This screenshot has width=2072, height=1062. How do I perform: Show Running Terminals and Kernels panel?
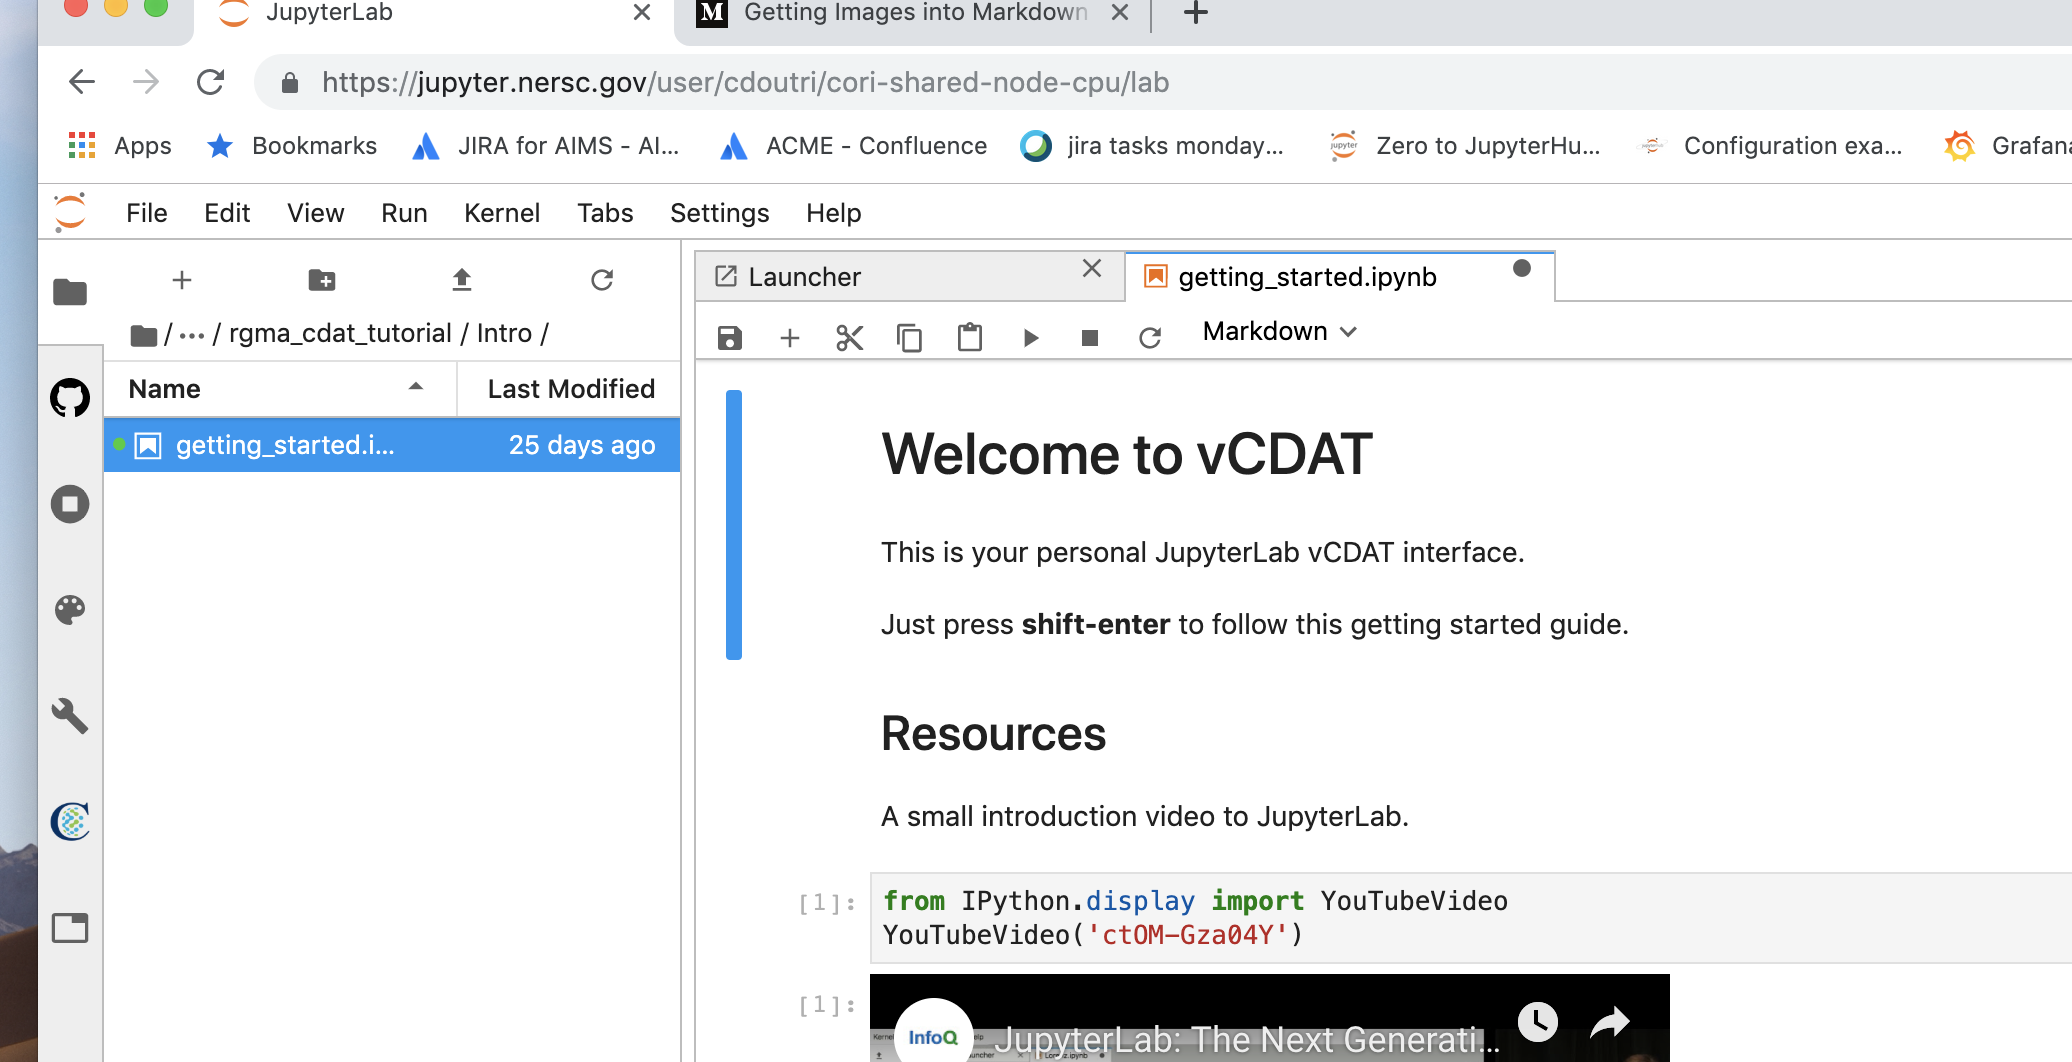point(70,504)
